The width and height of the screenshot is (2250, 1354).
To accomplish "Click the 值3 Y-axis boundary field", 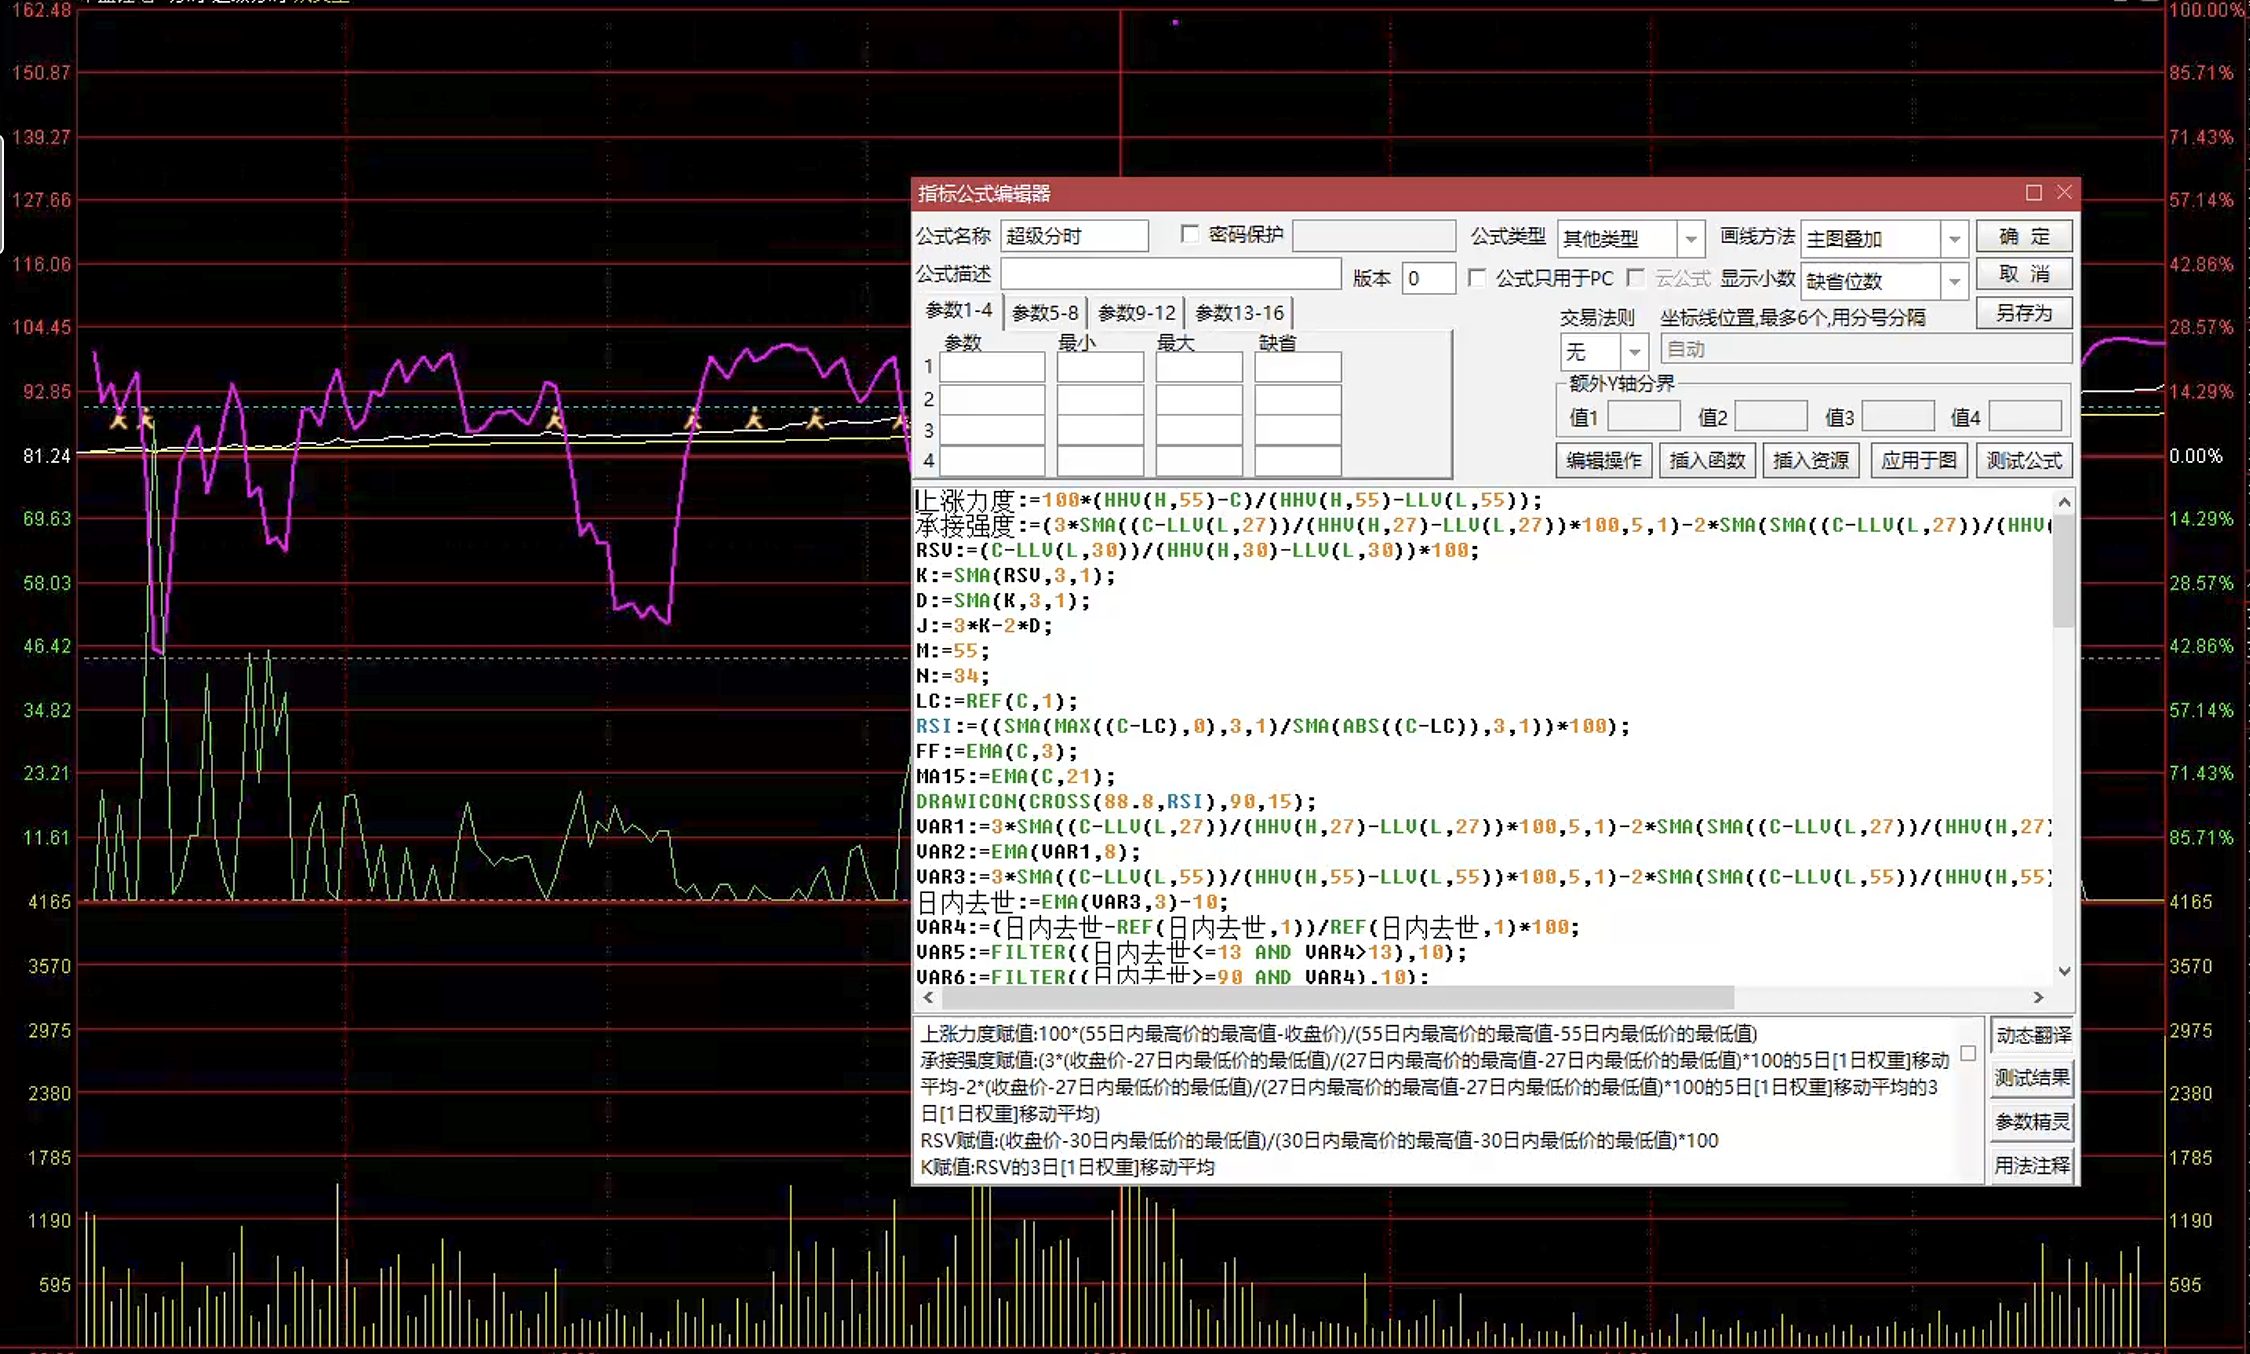I will point(1898,416).
